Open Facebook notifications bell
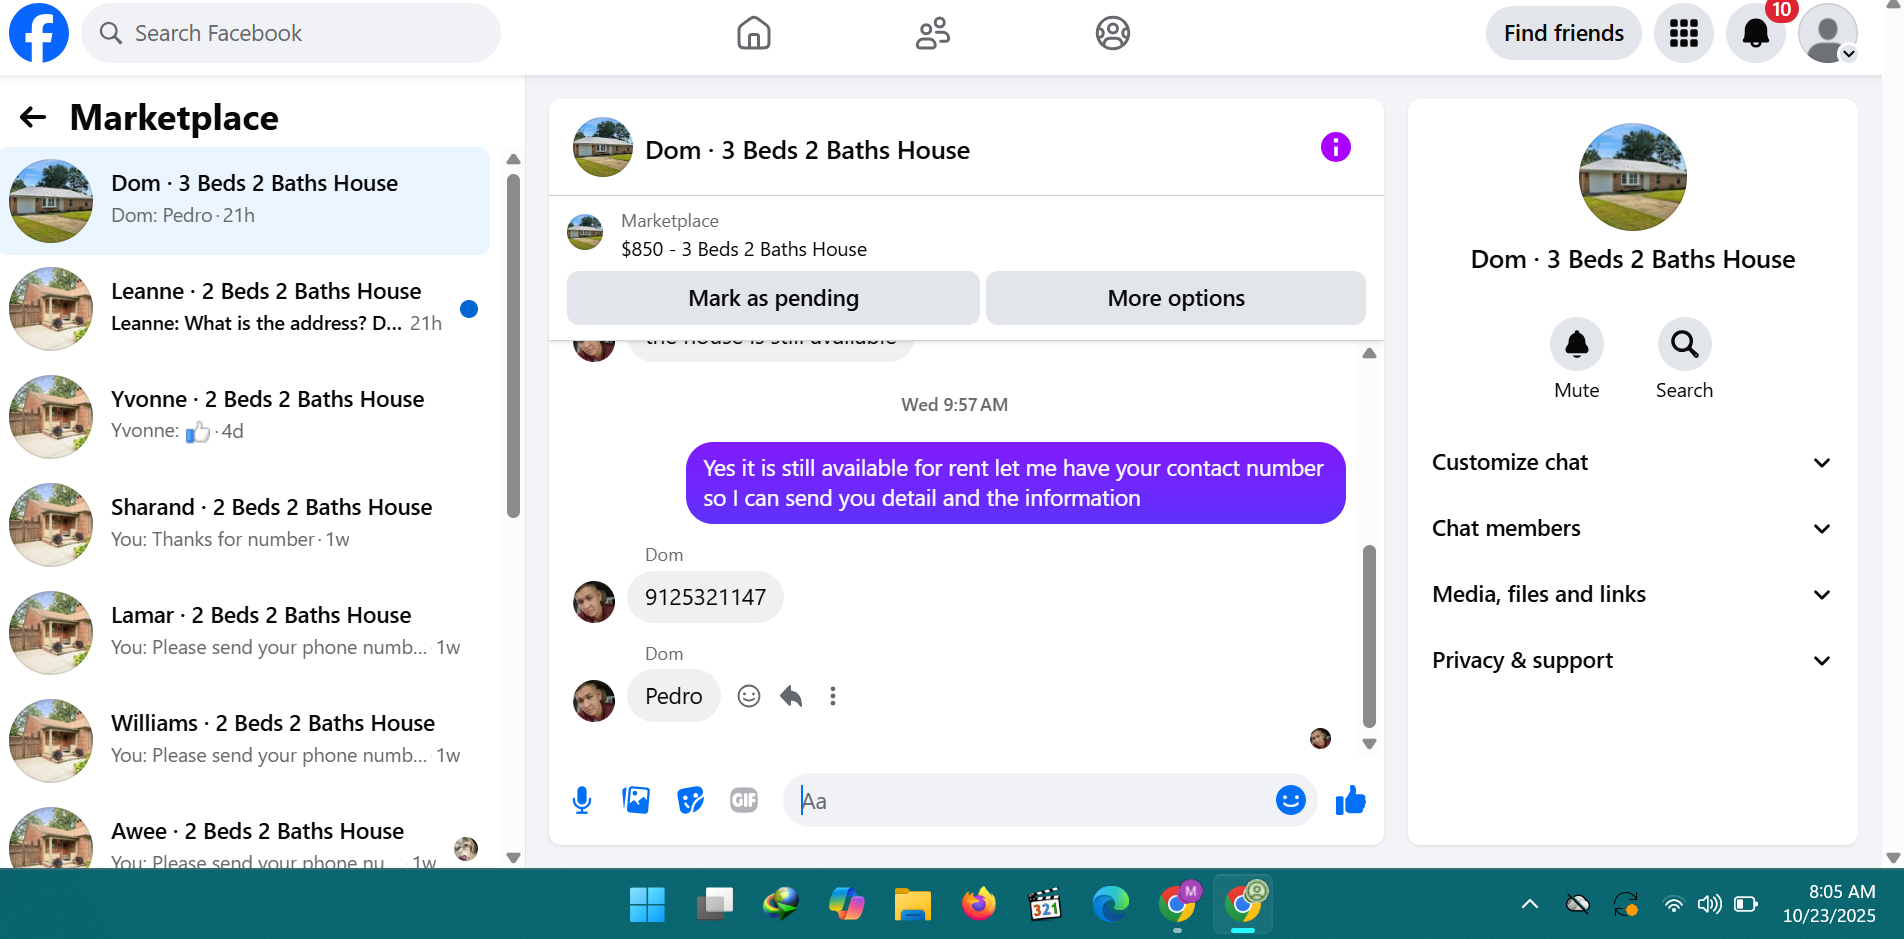 tap(1755, 34)
